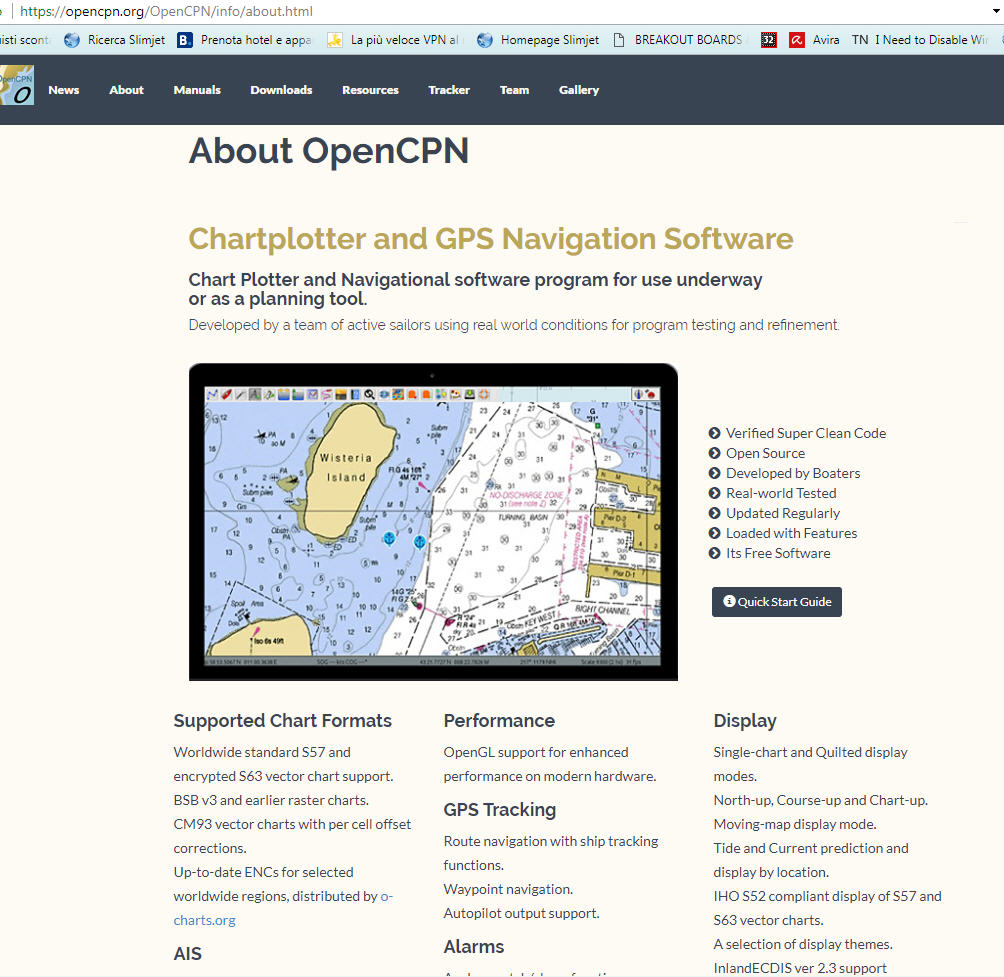The image size is (1004, 977).
Task: Click the arrow icon beside Updated Regularly
Action: pos(715,513)
